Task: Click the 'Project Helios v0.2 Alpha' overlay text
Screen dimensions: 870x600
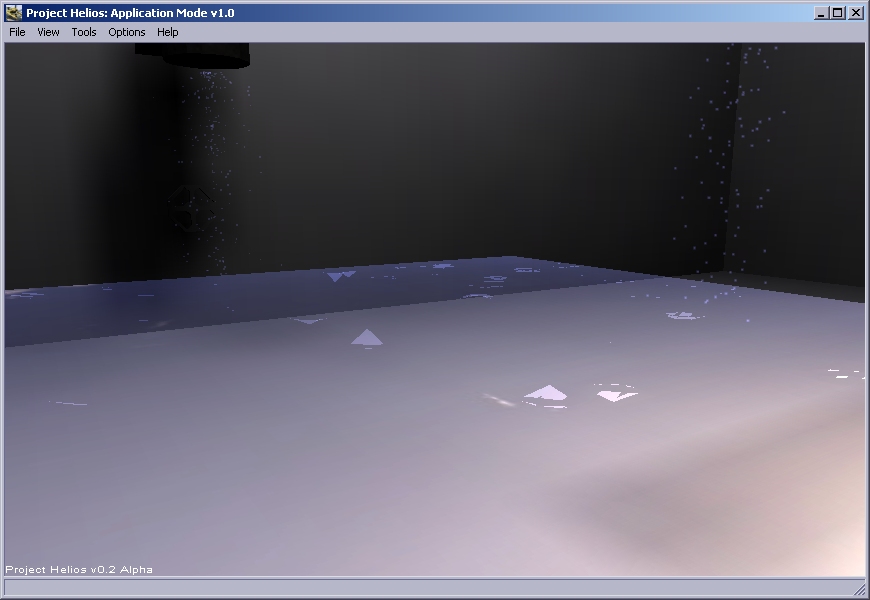Action: [79, 570]
